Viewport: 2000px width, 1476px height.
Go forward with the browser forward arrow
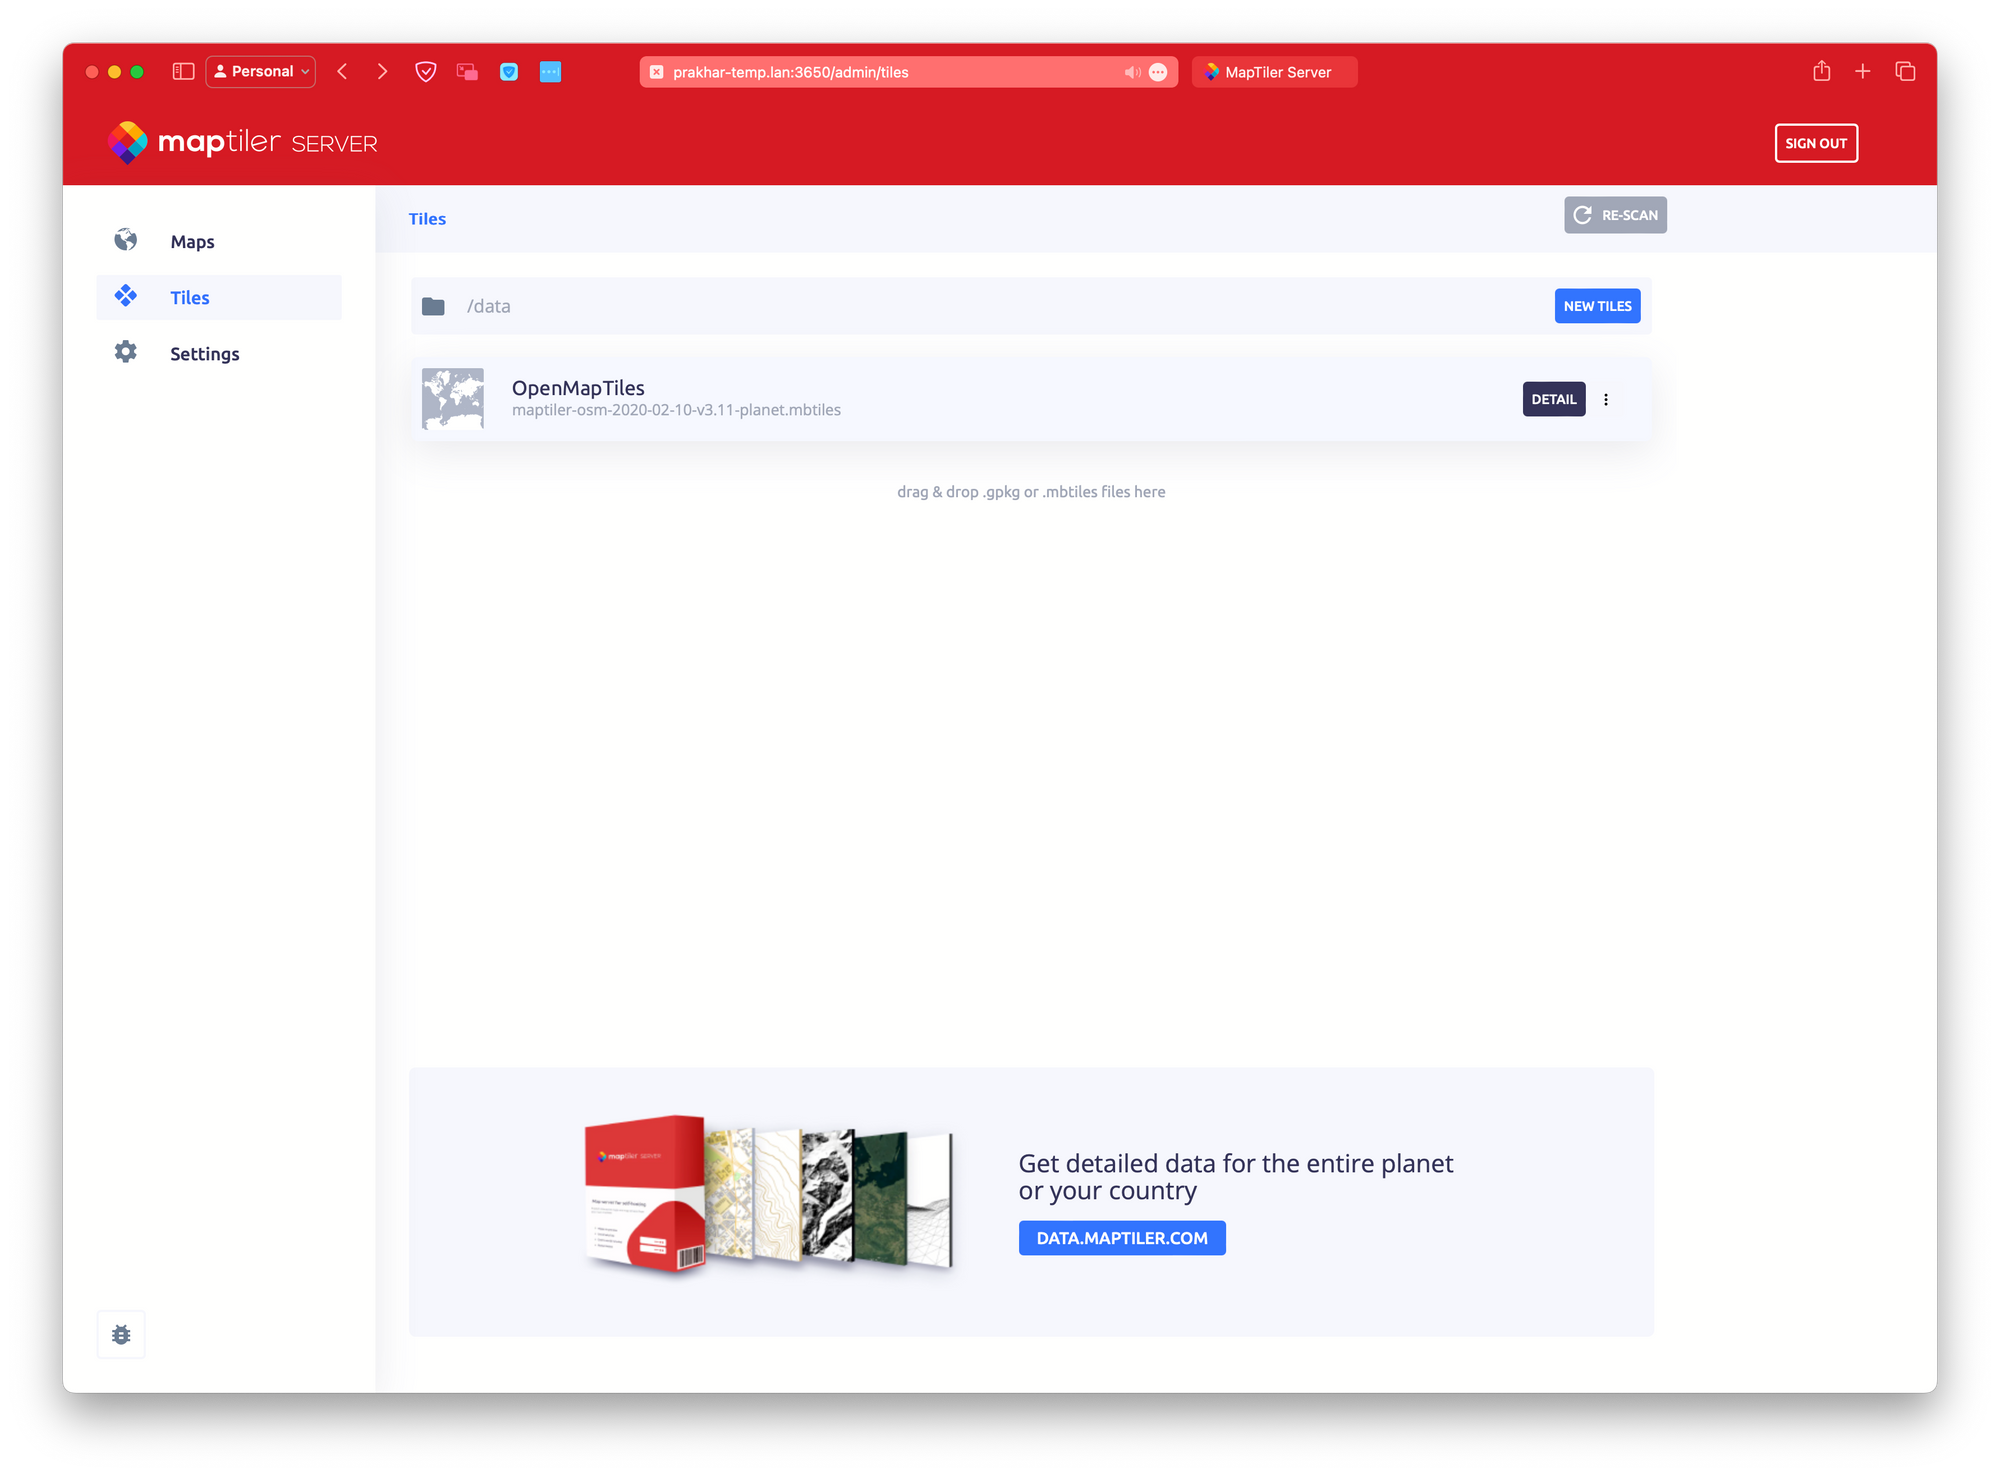382,72
